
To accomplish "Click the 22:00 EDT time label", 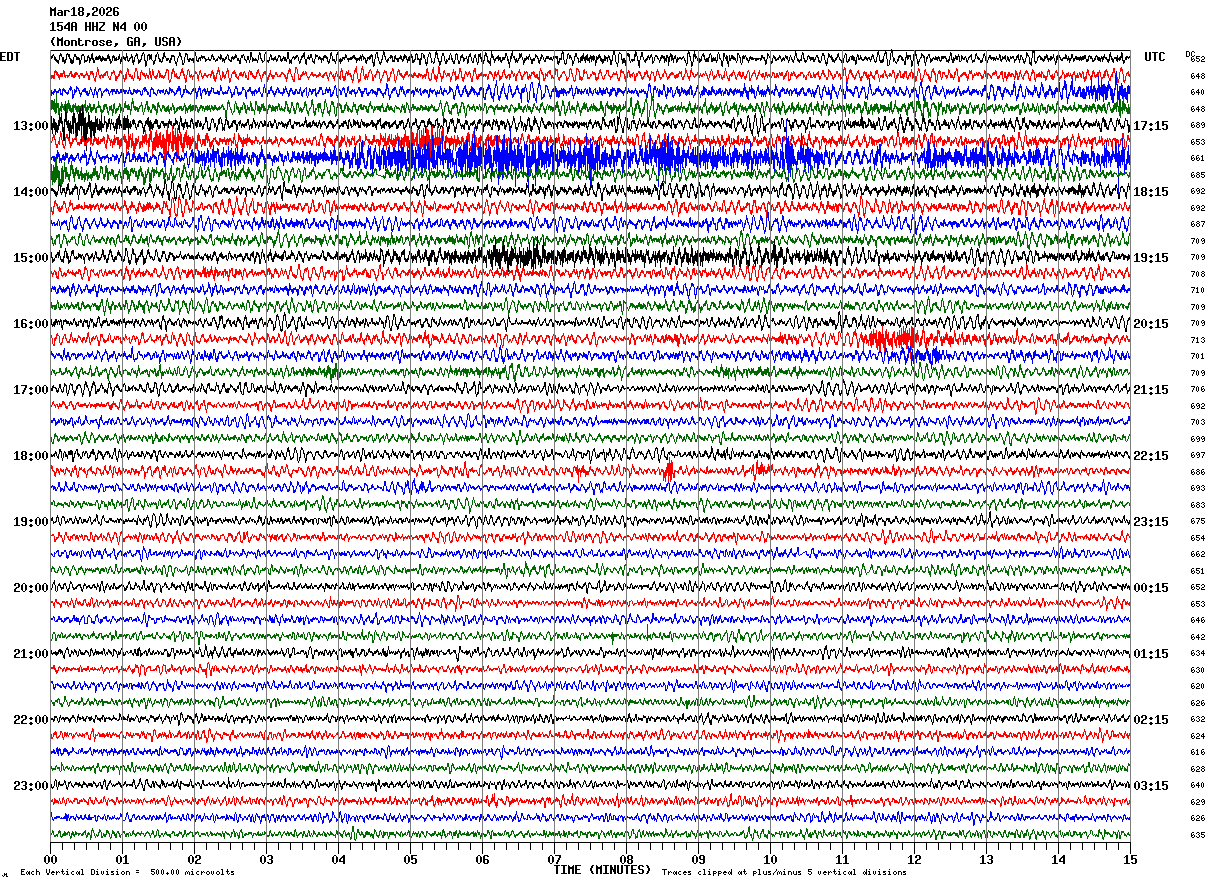I will click(x=30, y=720).
